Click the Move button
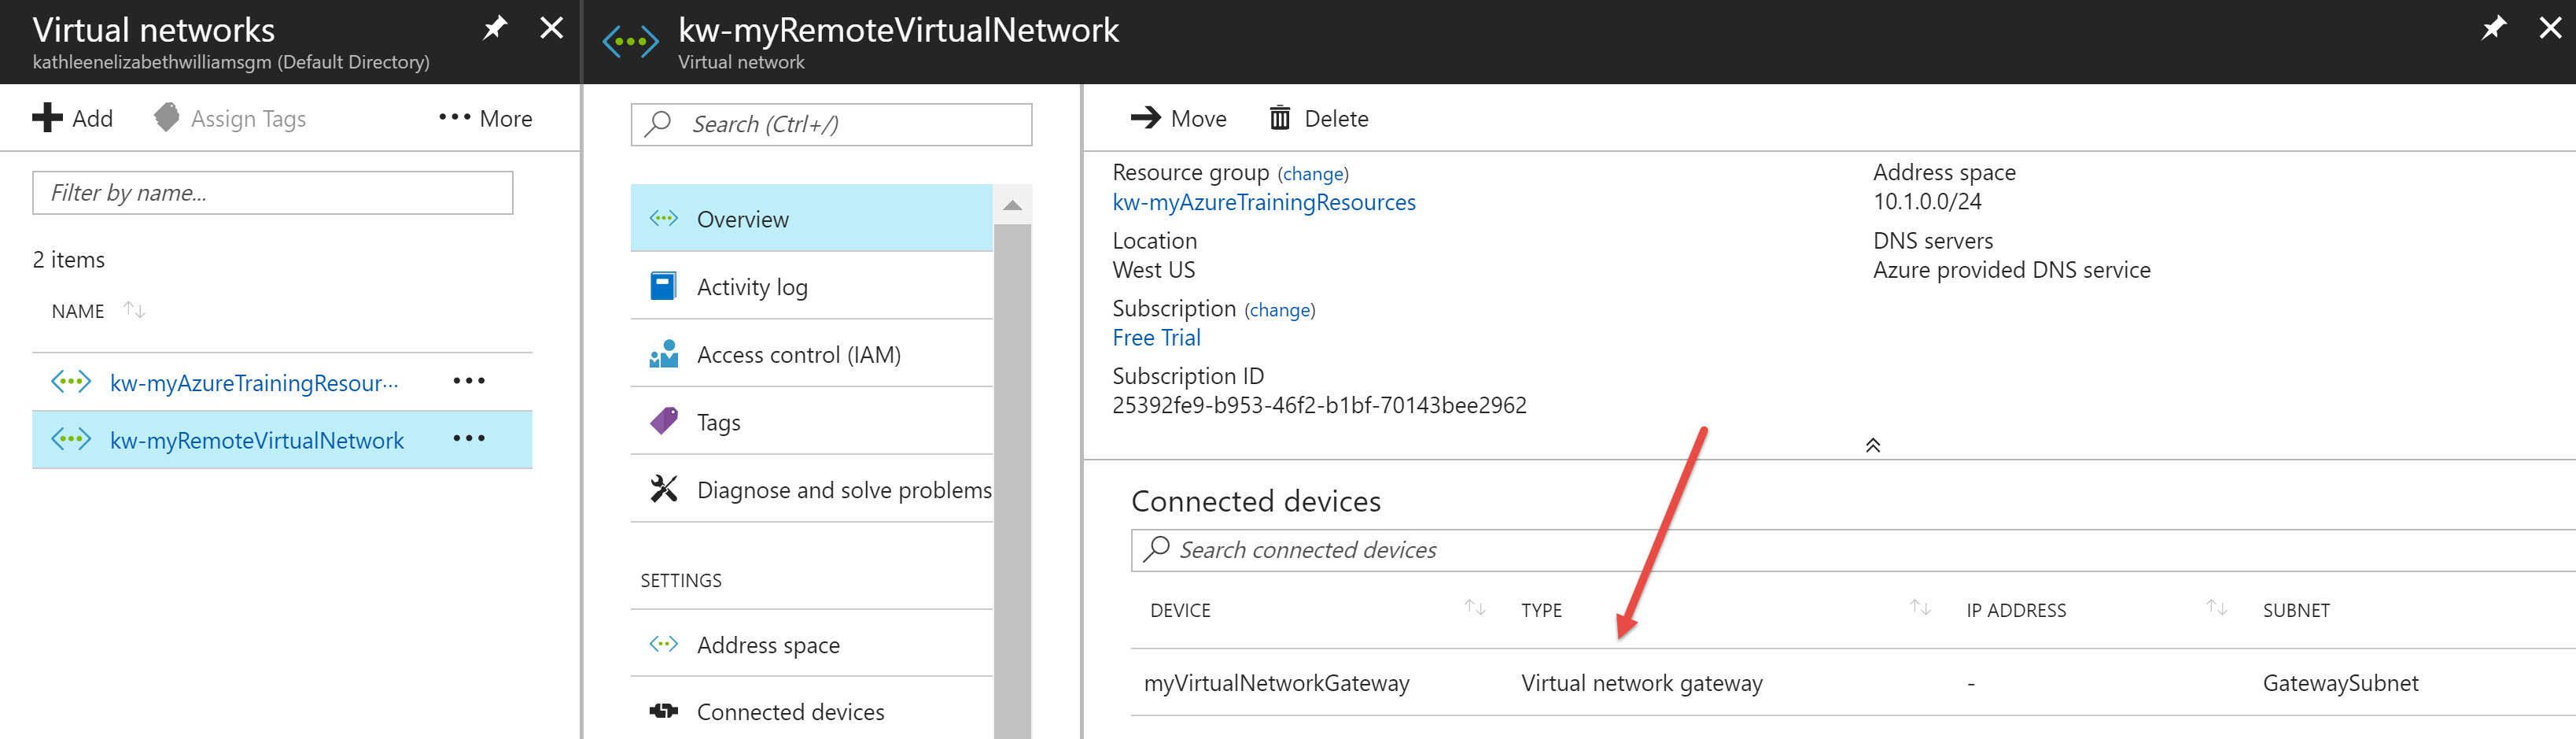Screen dimensions: 2576x739 [x=1178, y=118]
